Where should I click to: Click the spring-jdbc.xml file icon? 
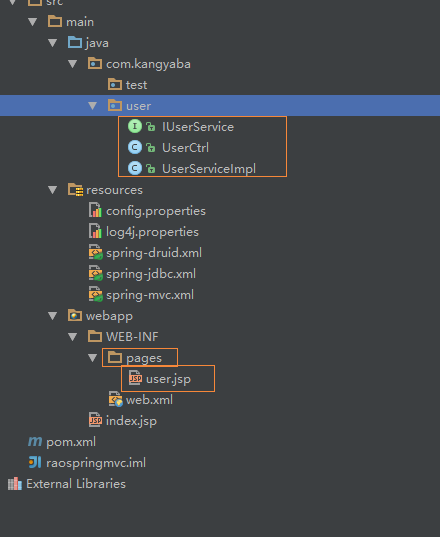96,273
